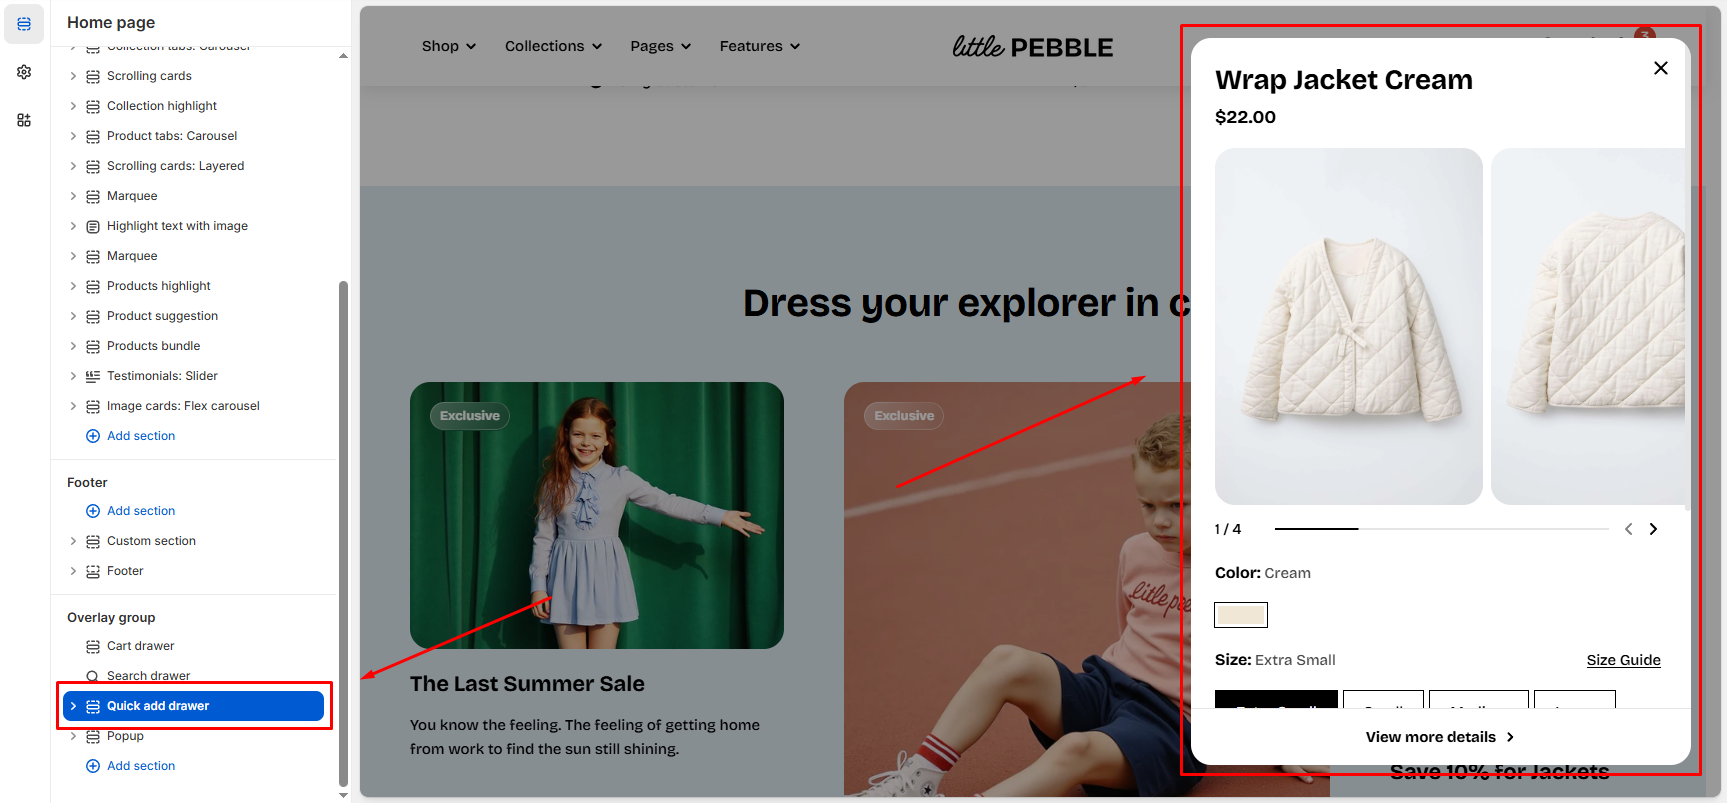
Task: Open the Size Guide link
Action: 1623,660
